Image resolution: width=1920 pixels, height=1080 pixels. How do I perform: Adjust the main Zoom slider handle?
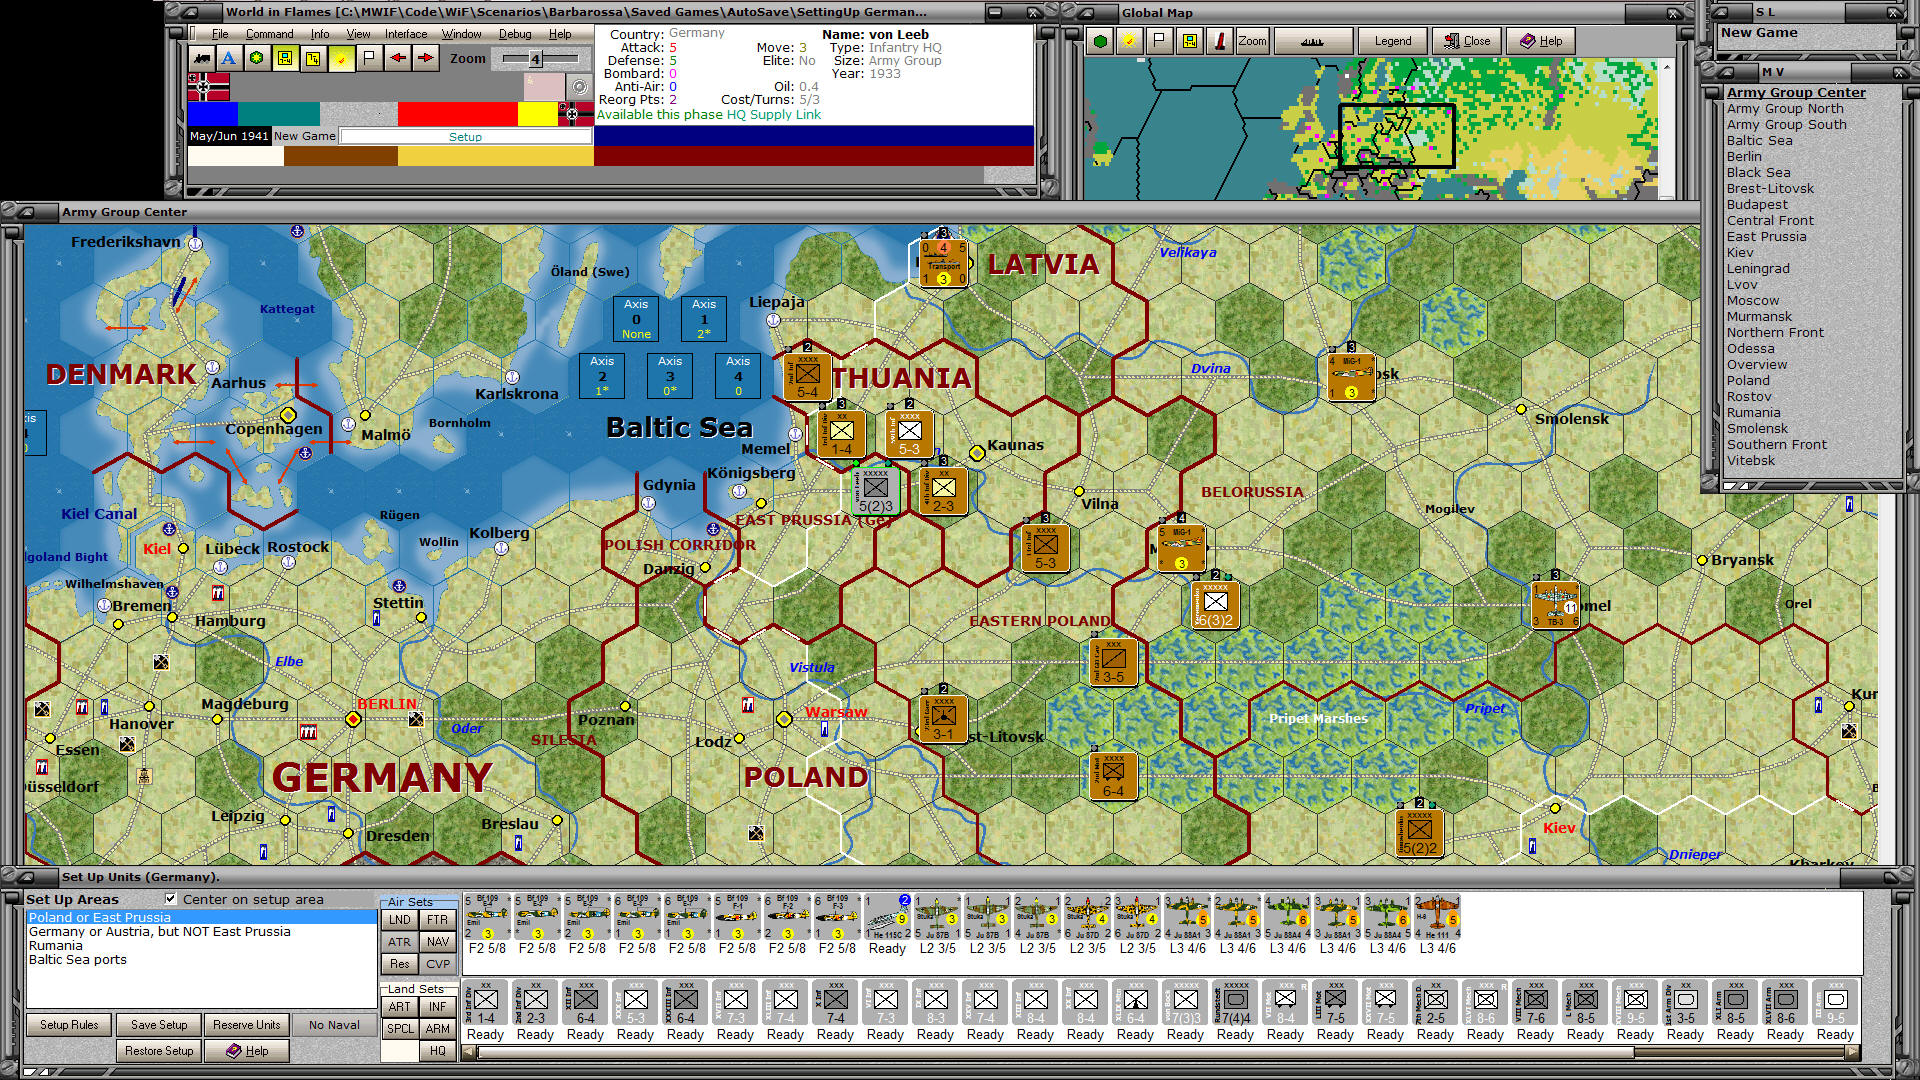[535, 59]
